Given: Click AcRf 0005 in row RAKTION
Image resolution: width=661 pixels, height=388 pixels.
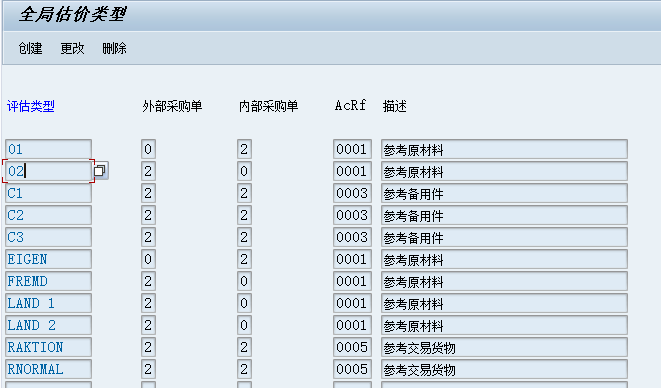Looking at the screenshot, I should click(x=352, y=346).
